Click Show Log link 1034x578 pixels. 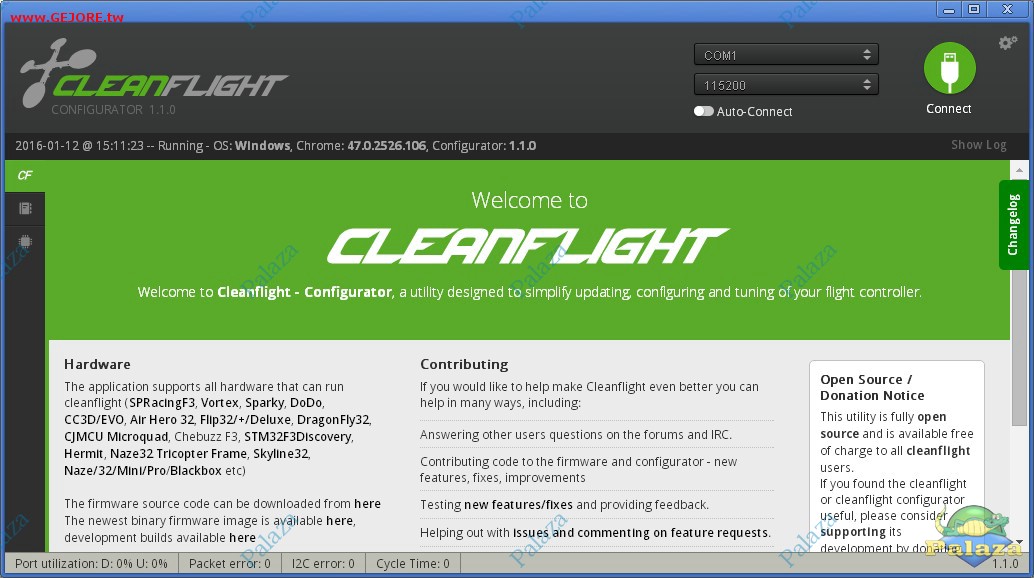pyautogui.click(x=979, y=145)
